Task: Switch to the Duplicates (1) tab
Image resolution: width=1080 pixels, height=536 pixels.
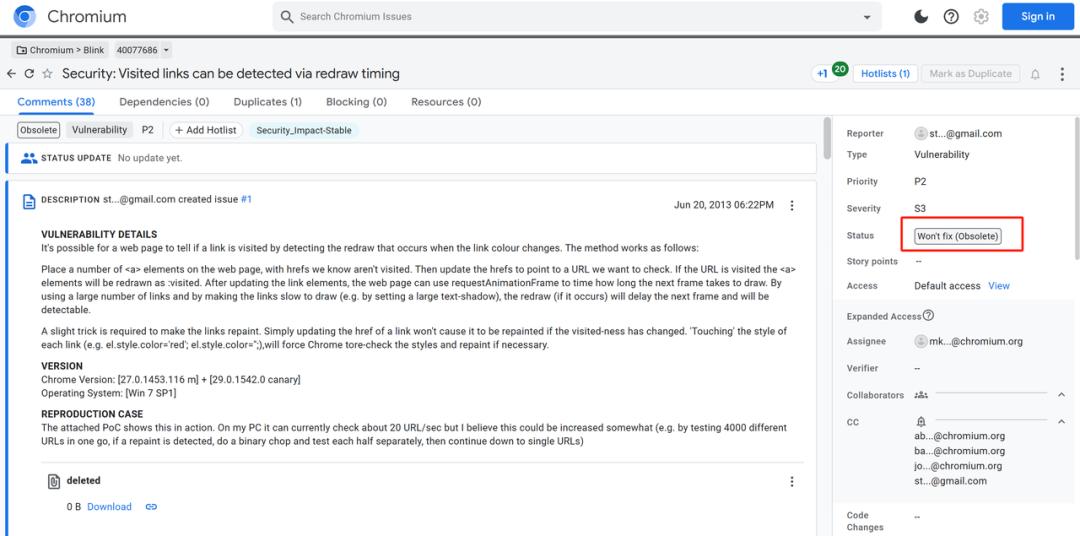Action: [267, 102]
